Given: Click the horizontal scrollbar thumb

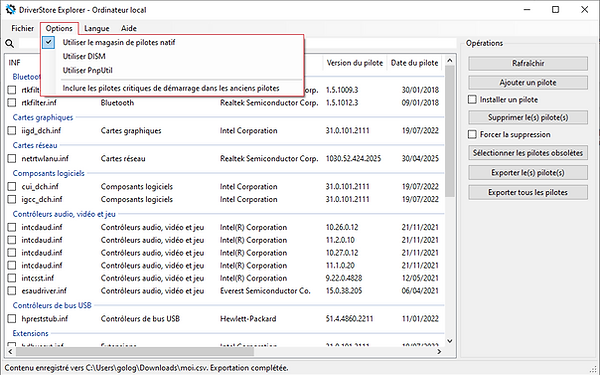Looking at the screenshot, I should [x=134, y=351].
